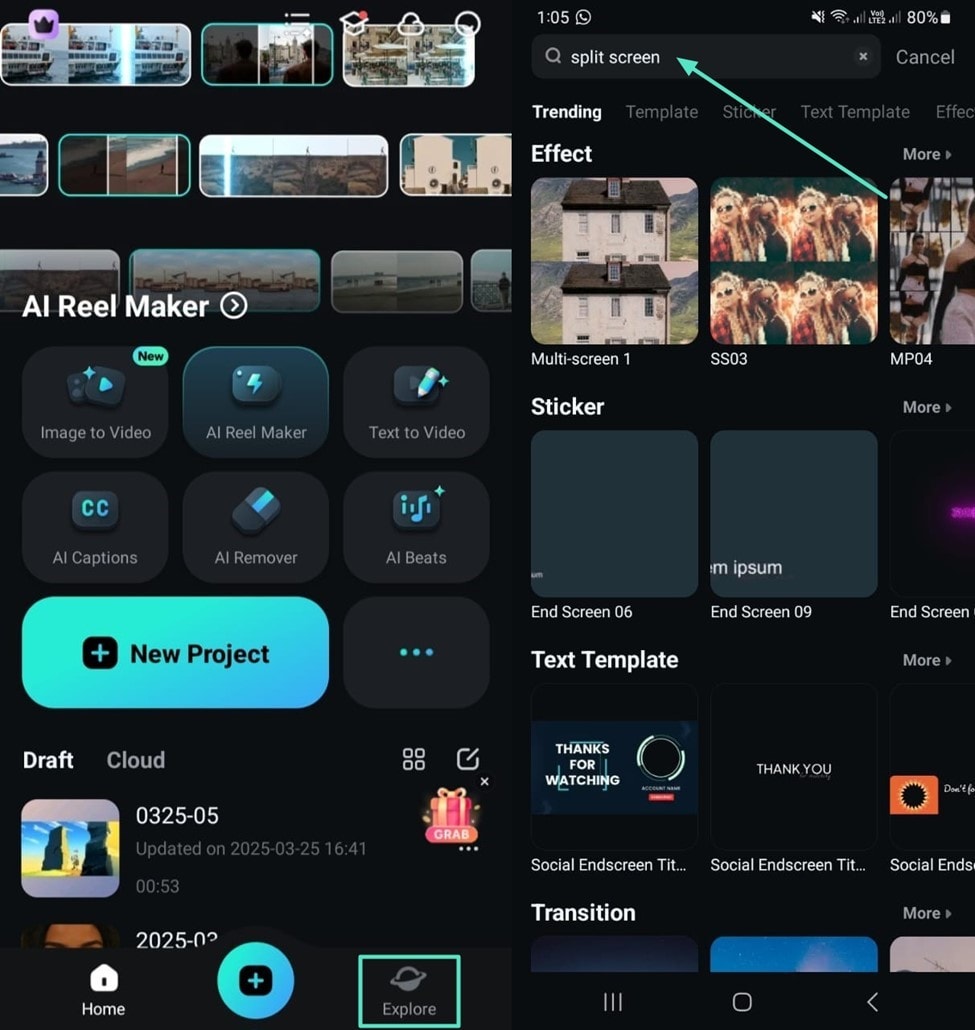
Task: Open the three-dots more tools tile
Action: (417, 652)
